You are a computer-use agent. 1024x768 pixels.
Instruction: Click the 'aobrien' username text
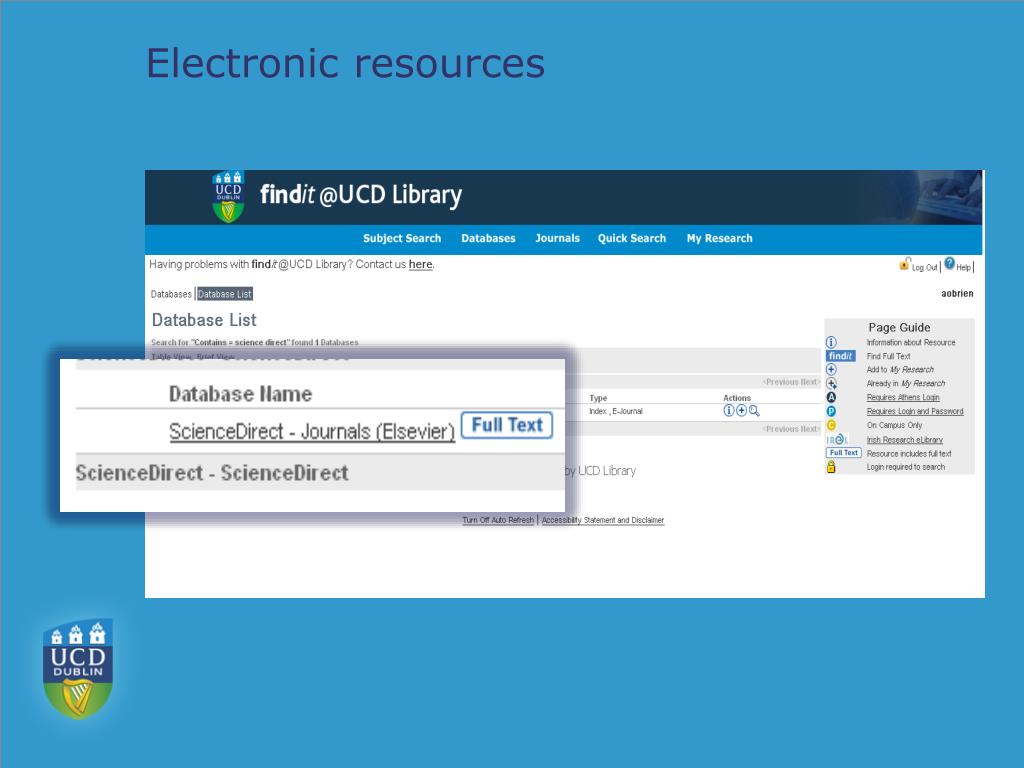[957, 294]
